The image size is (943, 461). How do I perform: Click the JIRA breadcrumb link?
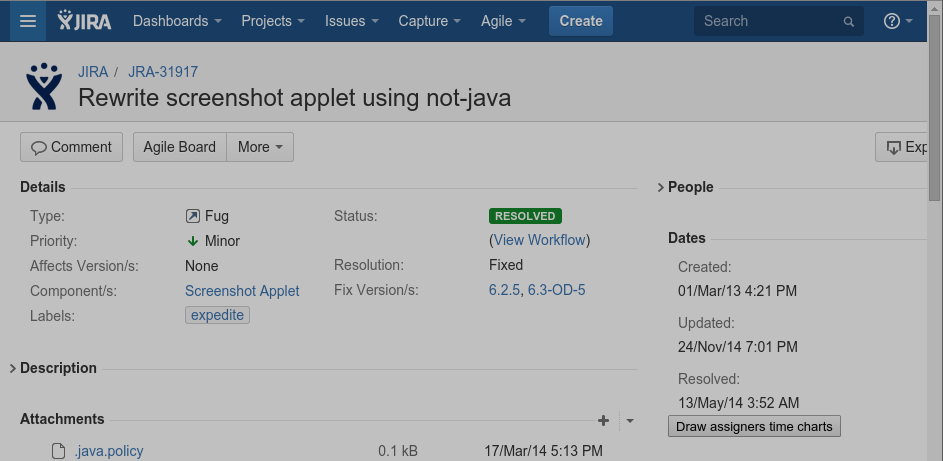(x=93, y=72)
